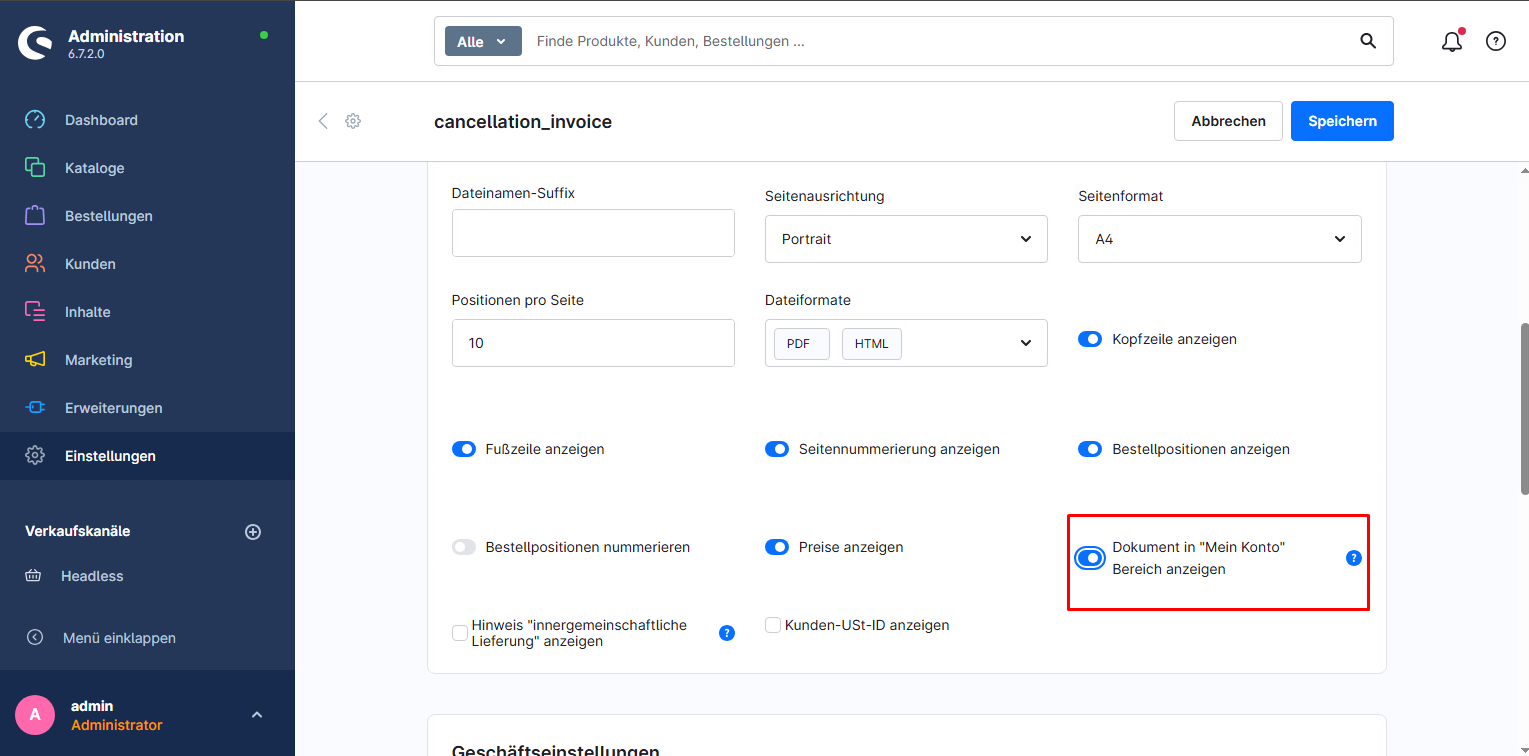The image size is (1529, 756).
Task: Open Bestellungen in the sidebar
Action: click(x=108, y=216)
